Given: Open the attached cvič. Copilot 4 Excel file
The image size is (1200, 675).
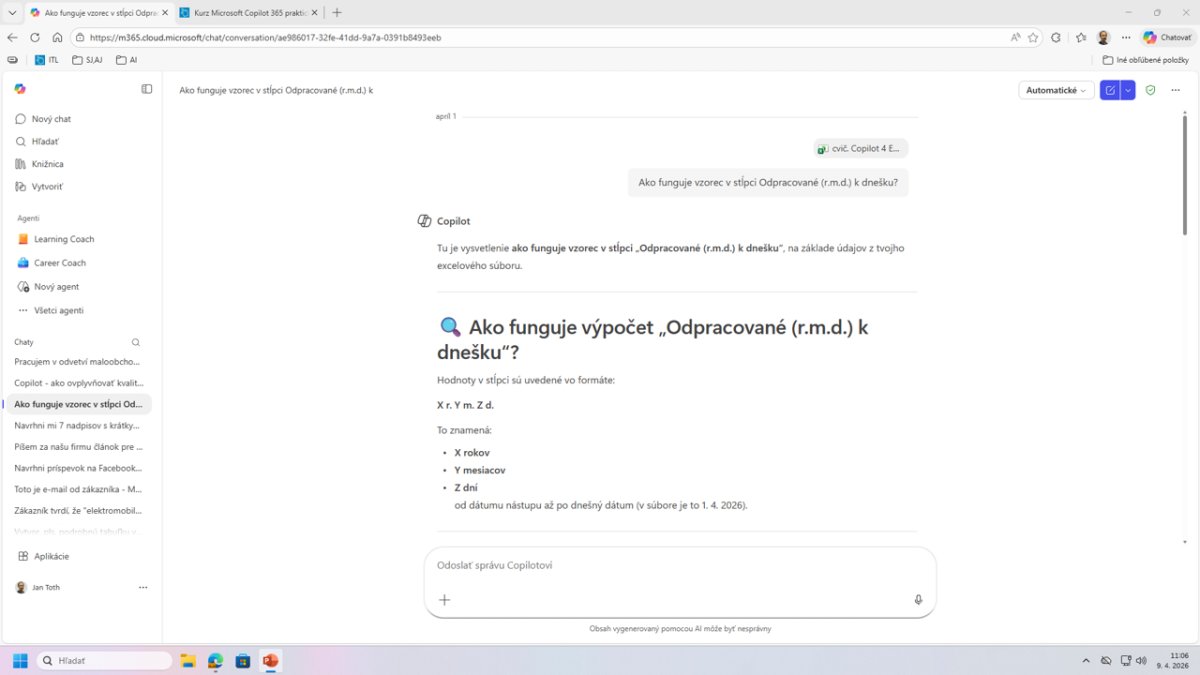Looking at the screenshot, I should tap(860, 149).
